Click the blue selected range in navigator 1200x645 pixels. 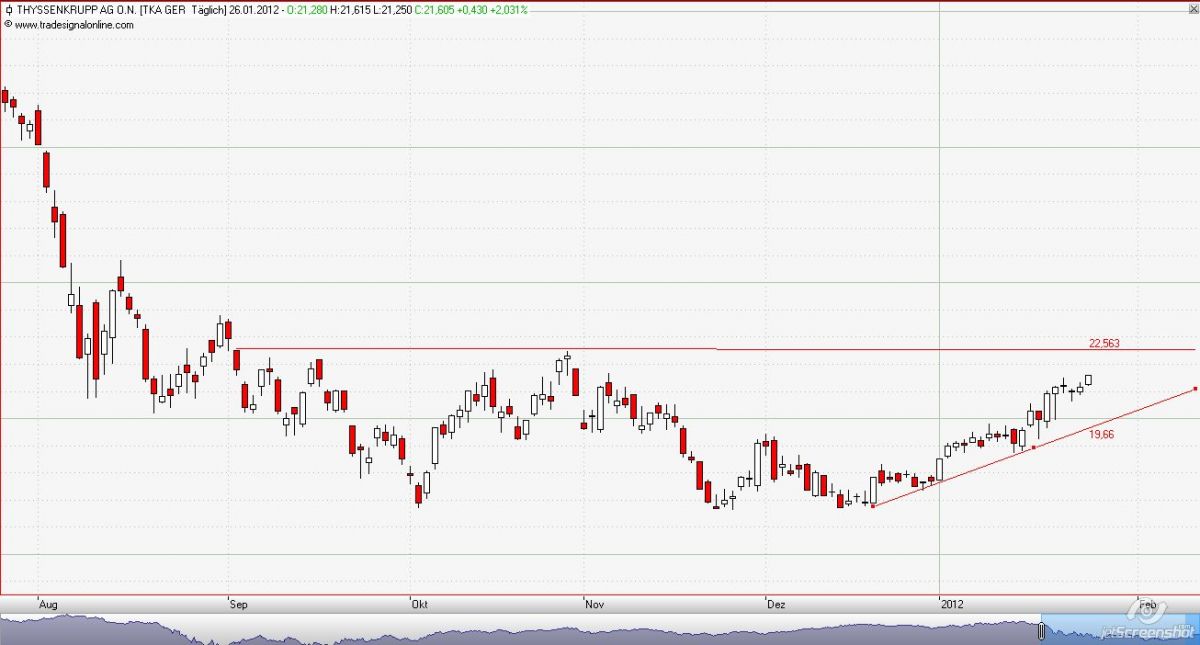pyautogui.click(x=1120, y=630)
